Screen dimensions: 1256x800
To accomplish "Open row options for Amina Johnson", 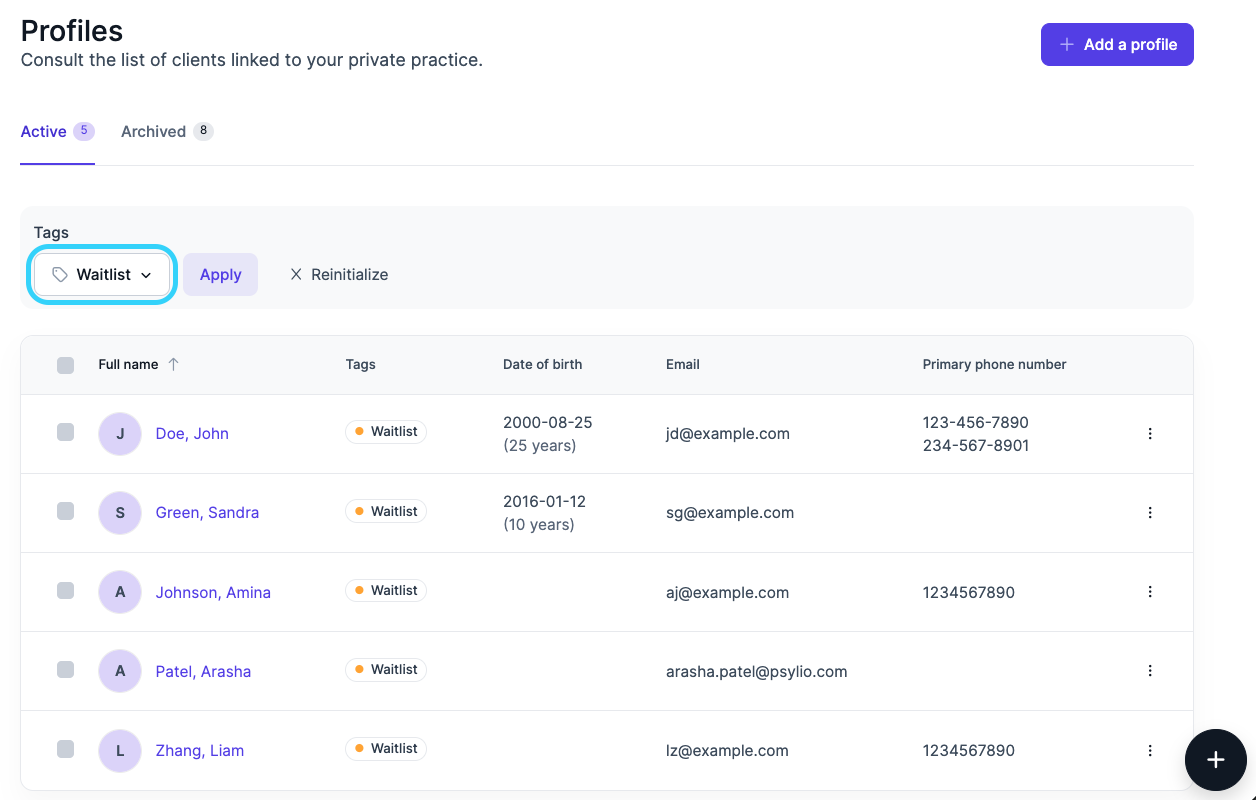I will click(x=1150, y=592).
